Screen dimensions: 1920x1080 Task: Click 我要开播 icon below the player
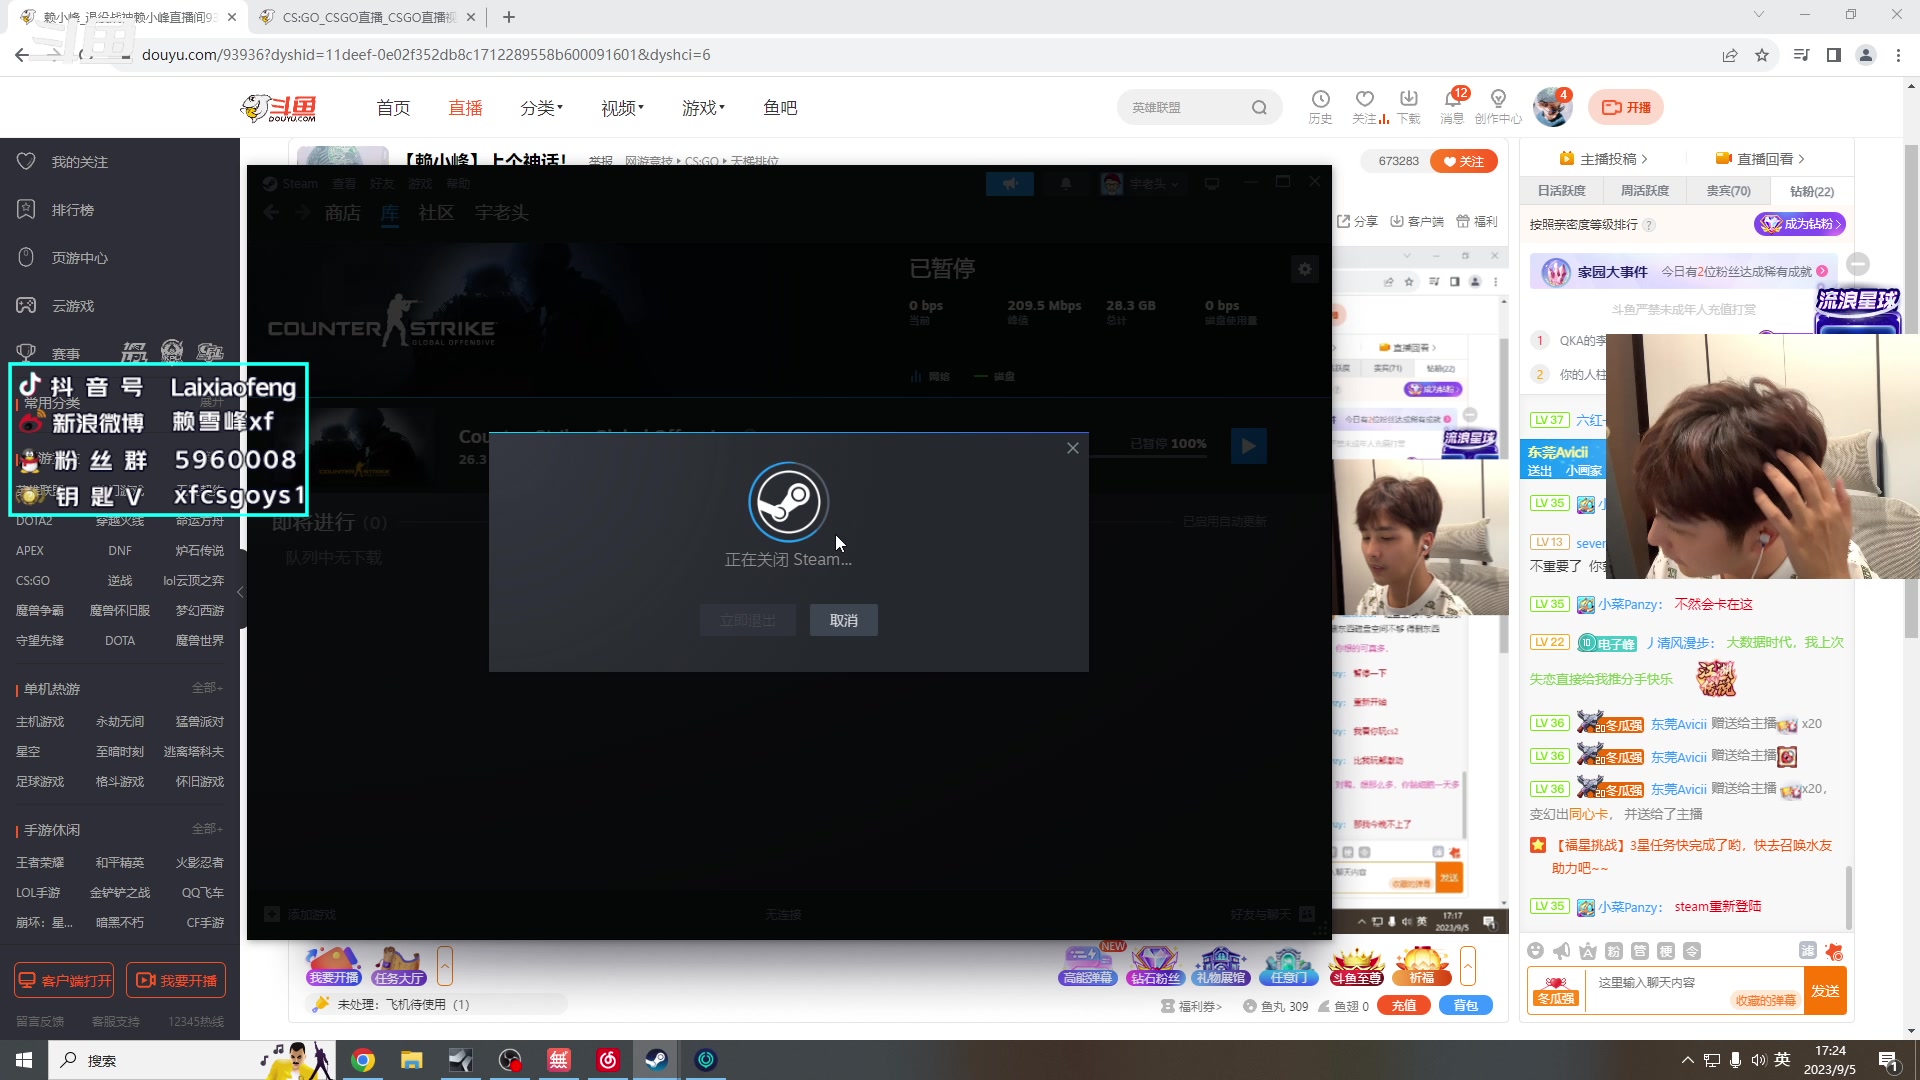coord(333,965)
